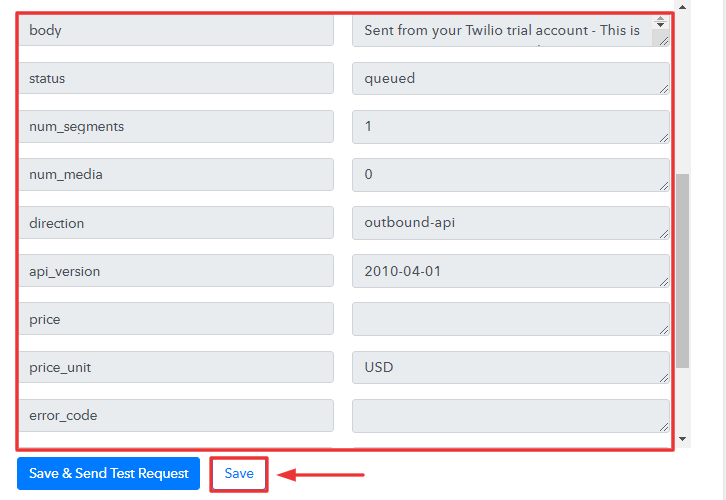The image size is (726, 500).
Task: Click the vertical scrollbar thumb
Action: pyautogui.click(x=683, y=270)
